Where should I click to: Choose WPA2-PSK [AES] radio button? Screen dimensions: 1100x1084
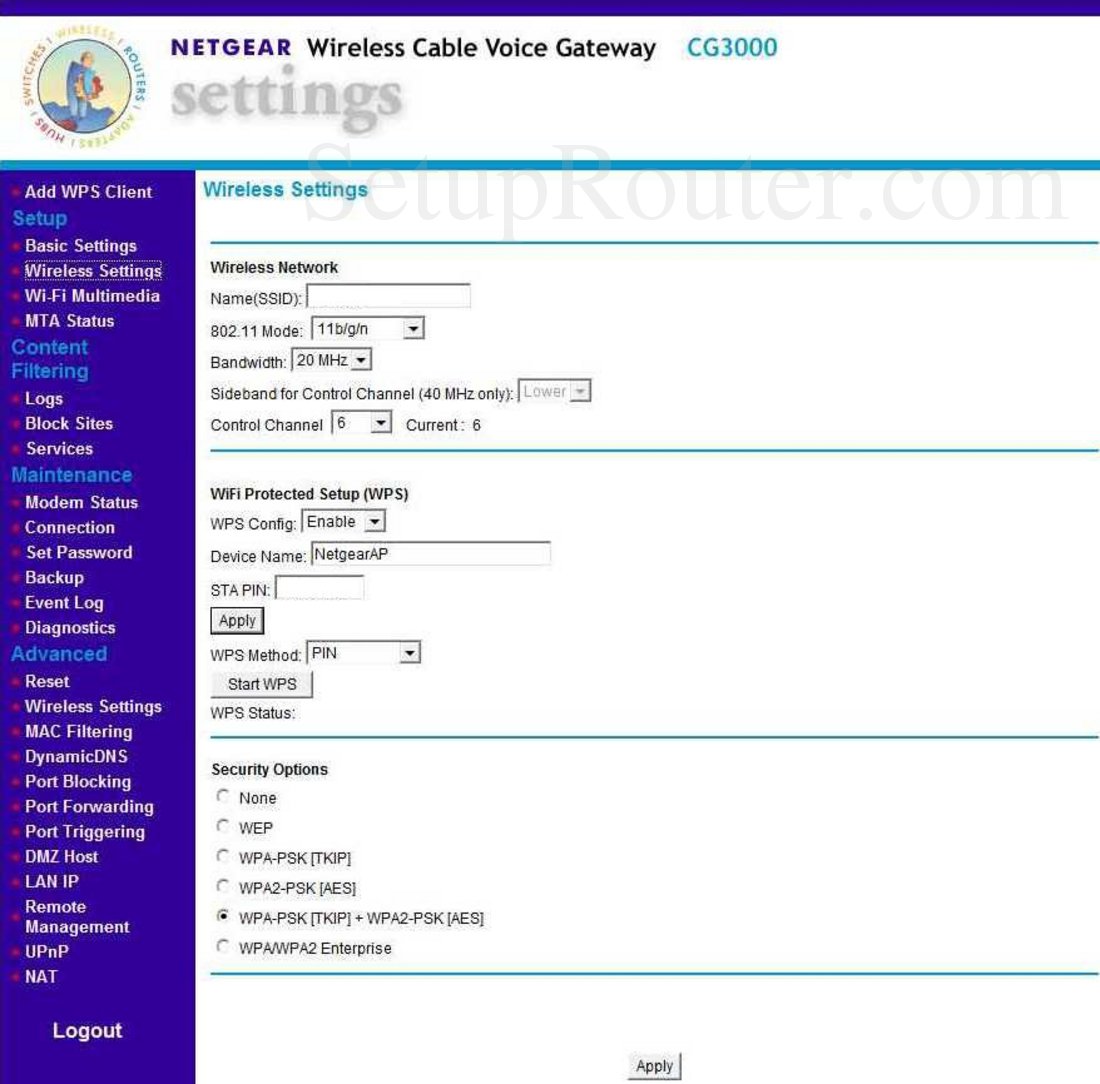coord(222,886)
